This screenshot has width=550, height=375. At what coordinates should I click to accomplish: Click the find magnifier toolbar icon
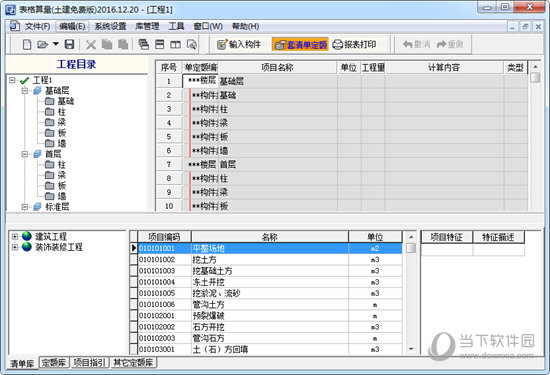pyautogui.click(x=192, y=45)
